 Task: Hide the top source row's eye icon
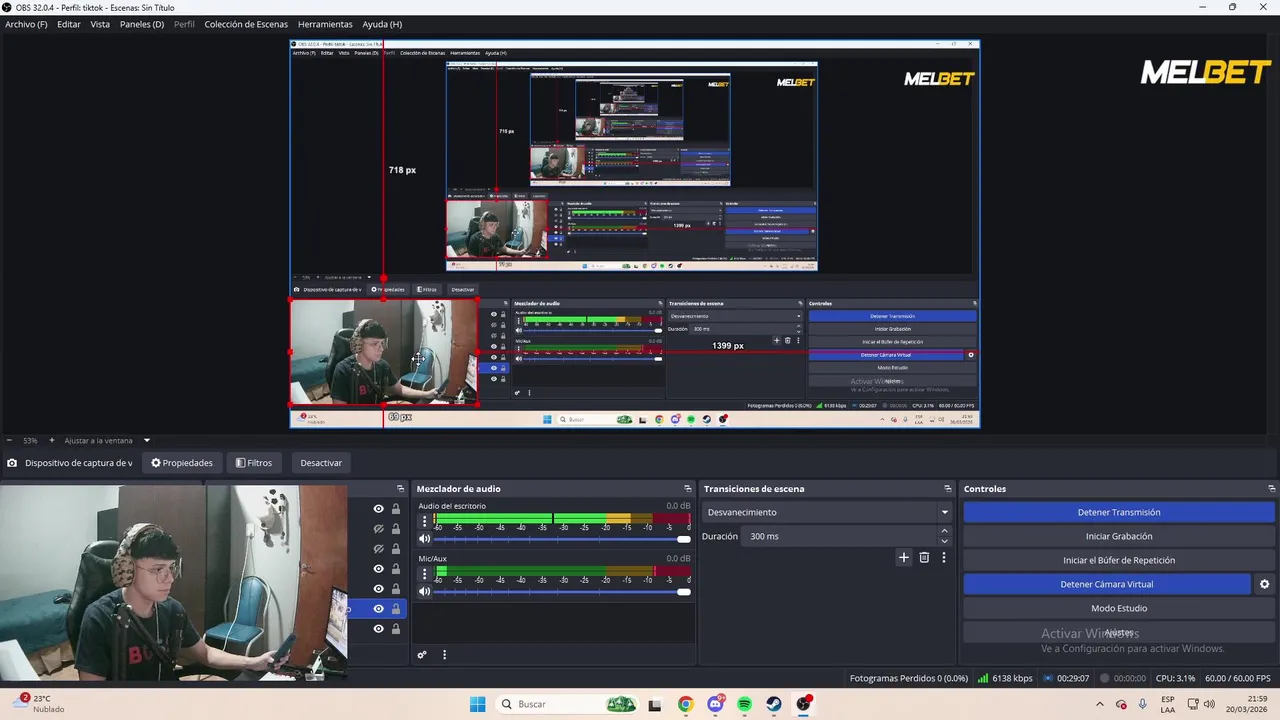378,509
